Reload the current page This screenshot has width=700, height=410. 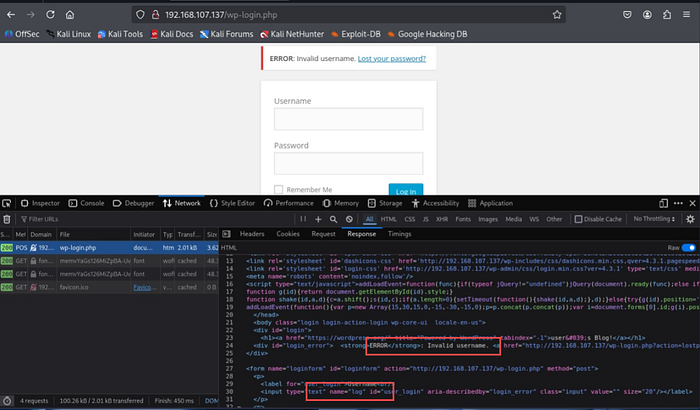[50, 15]
